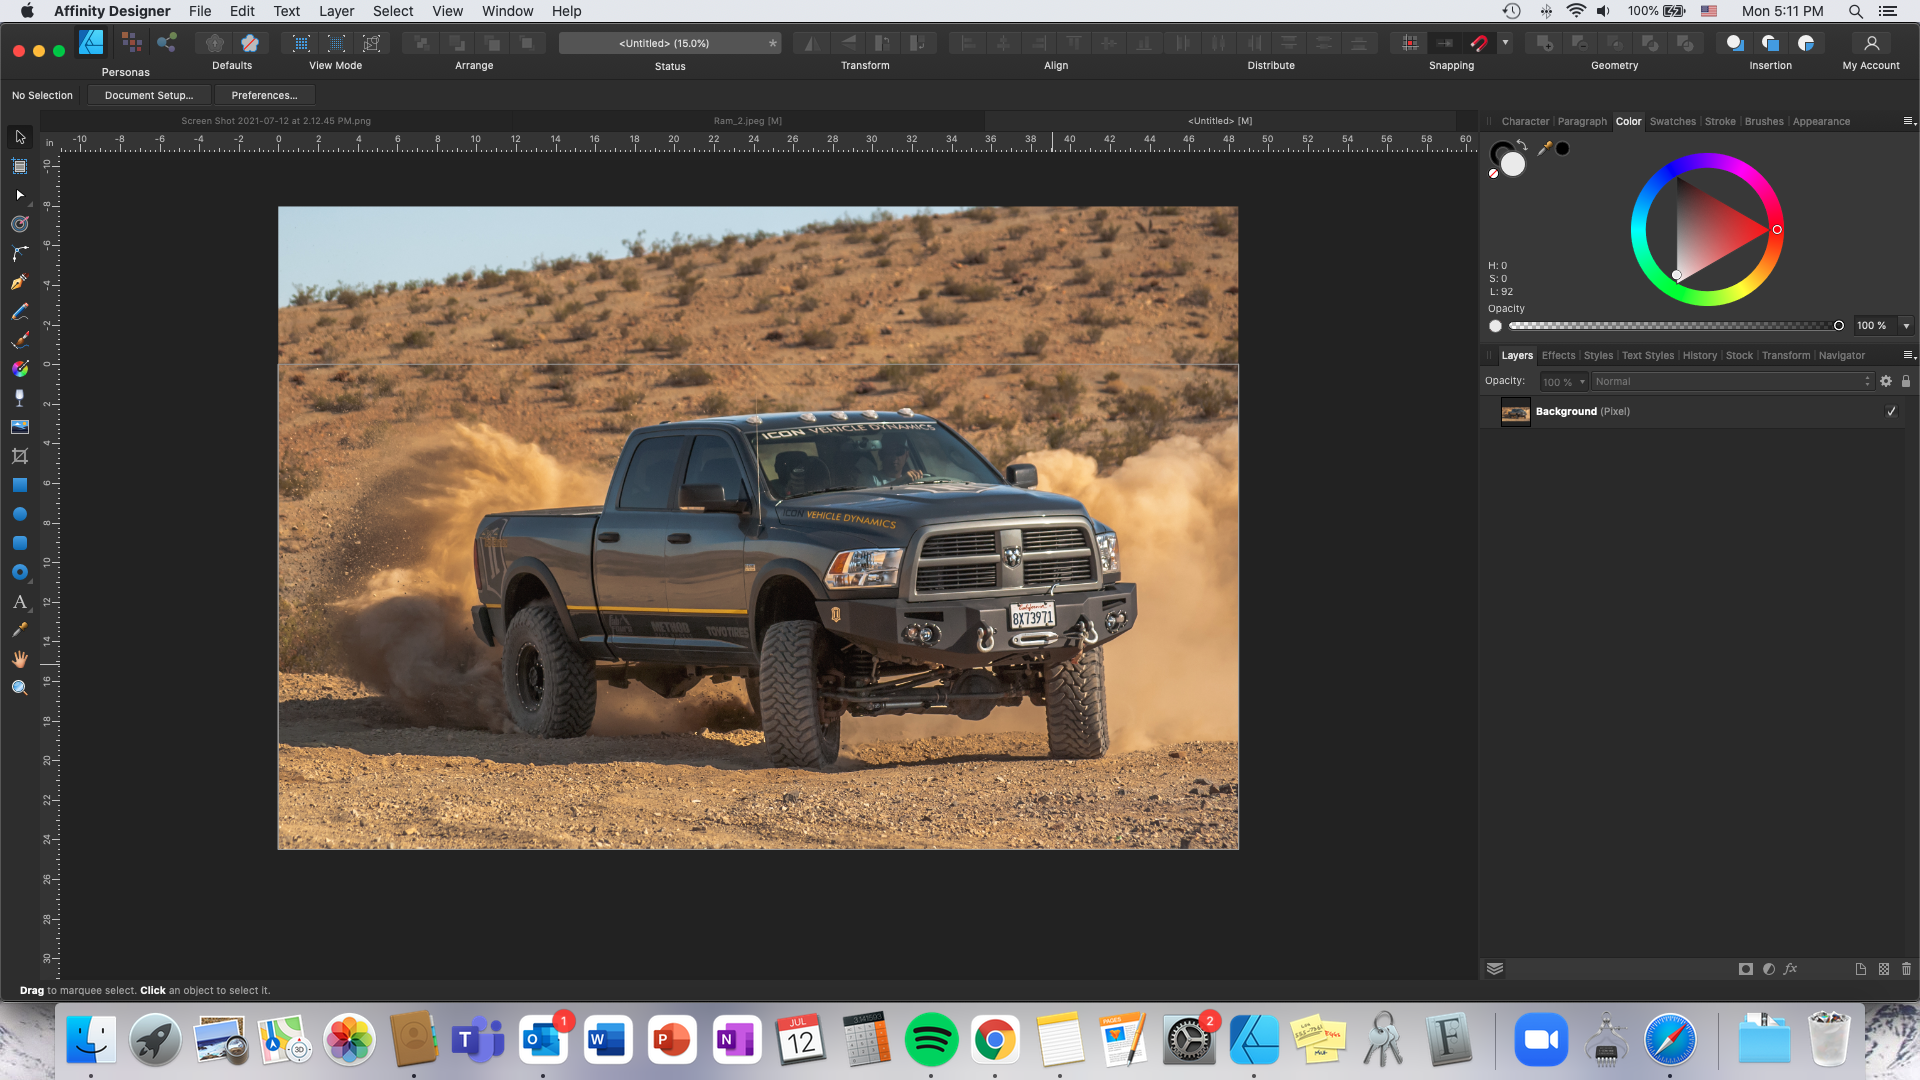
Task: Open the layer Opacity percentage dropdown
Action: pyautogui.click(x=1580, y=381)
